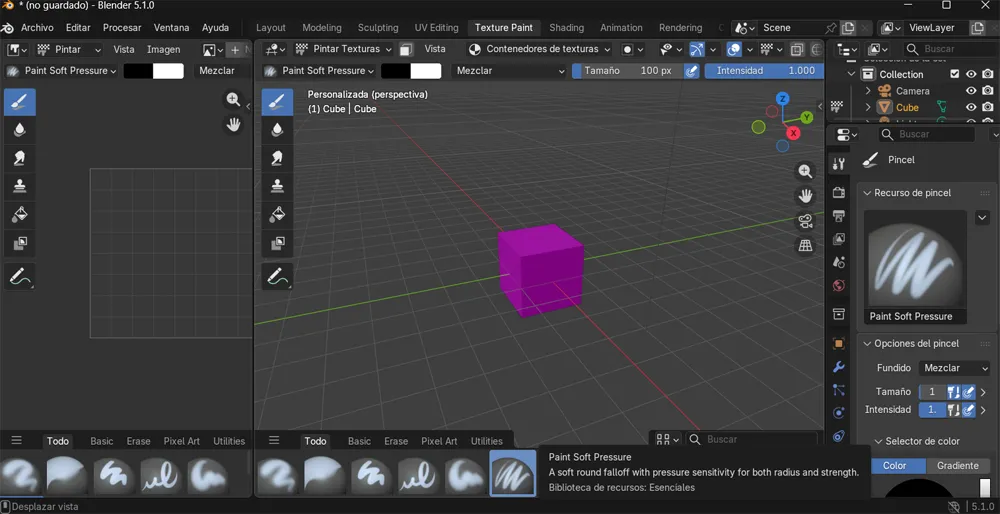The width and height of the screenshot is (1000, 514).
Task: Select the Annotate tool in 3D viewport toolbar
Action: tap(277, 276)
